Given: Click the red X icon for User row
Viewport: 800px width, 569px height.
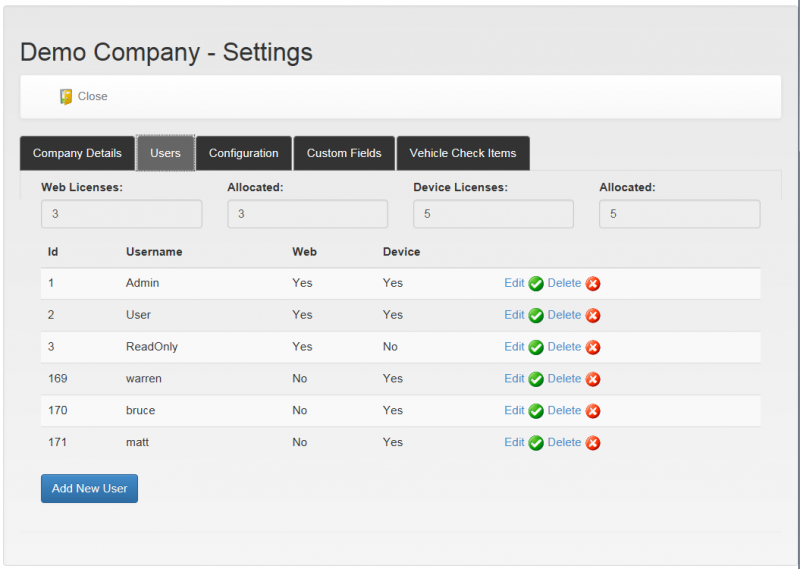Looking at the screenshot, I should tap(592, 315).
